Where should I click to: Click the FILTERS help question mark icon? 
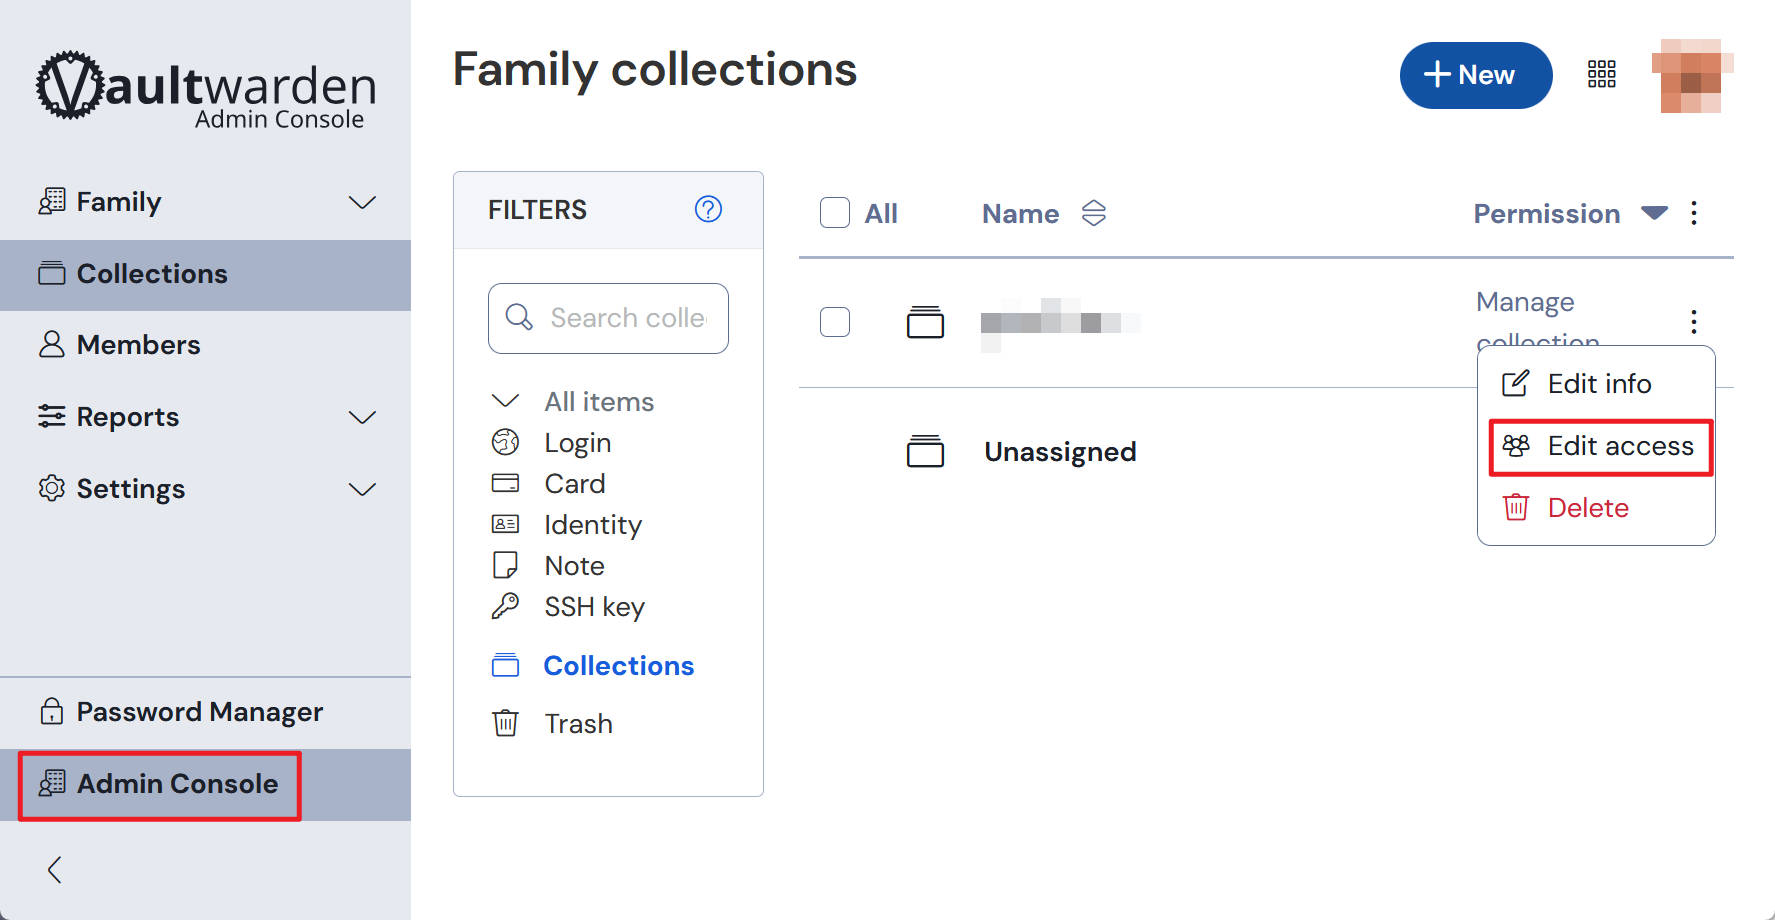708,209
